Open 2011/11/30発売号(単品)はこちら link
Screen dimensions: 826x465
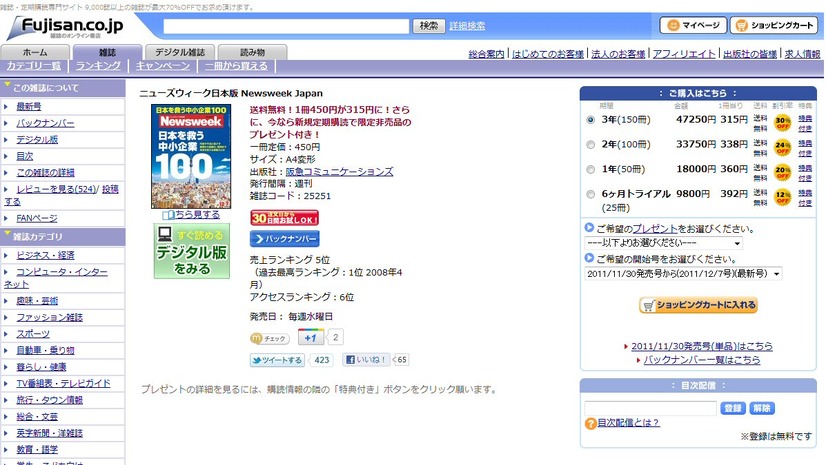tap(702, 346)
